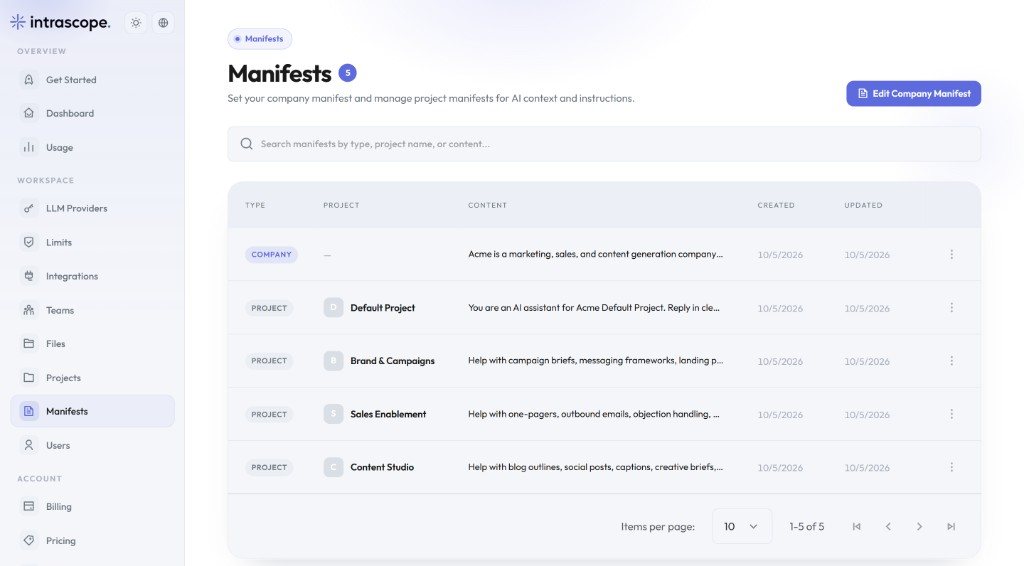Open the items per page dropdown
Screen dimensions: 1024x566
(x=742, y=526)
